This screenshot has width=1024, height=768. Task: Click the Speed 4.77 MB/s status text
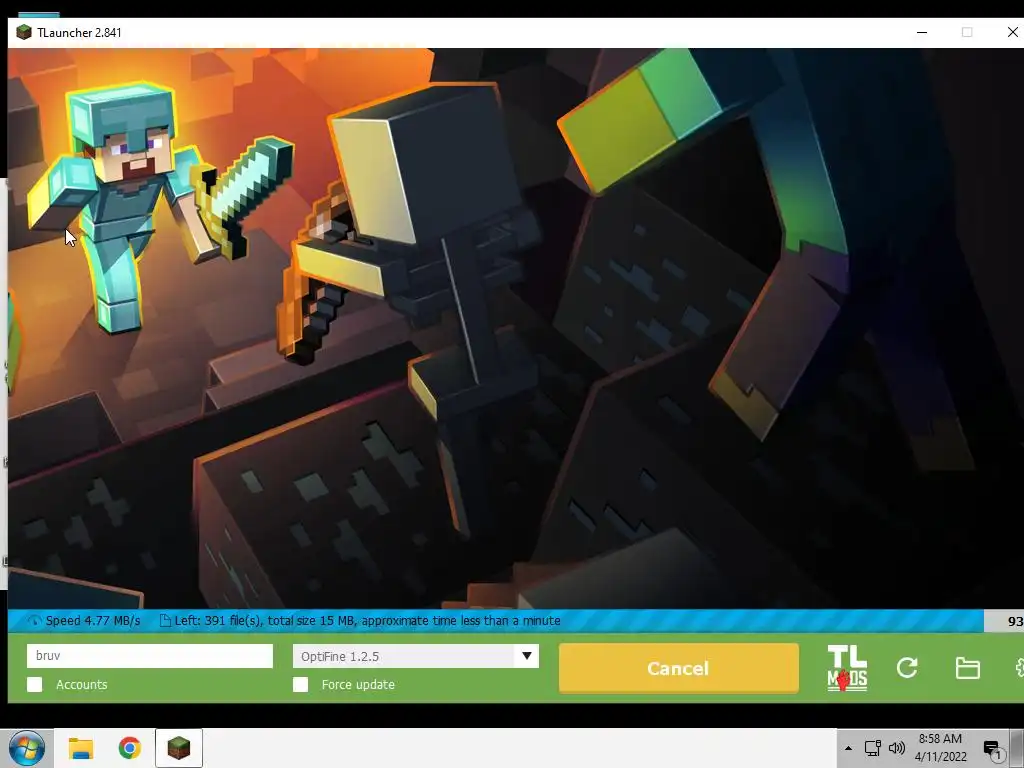pos(93,620)
